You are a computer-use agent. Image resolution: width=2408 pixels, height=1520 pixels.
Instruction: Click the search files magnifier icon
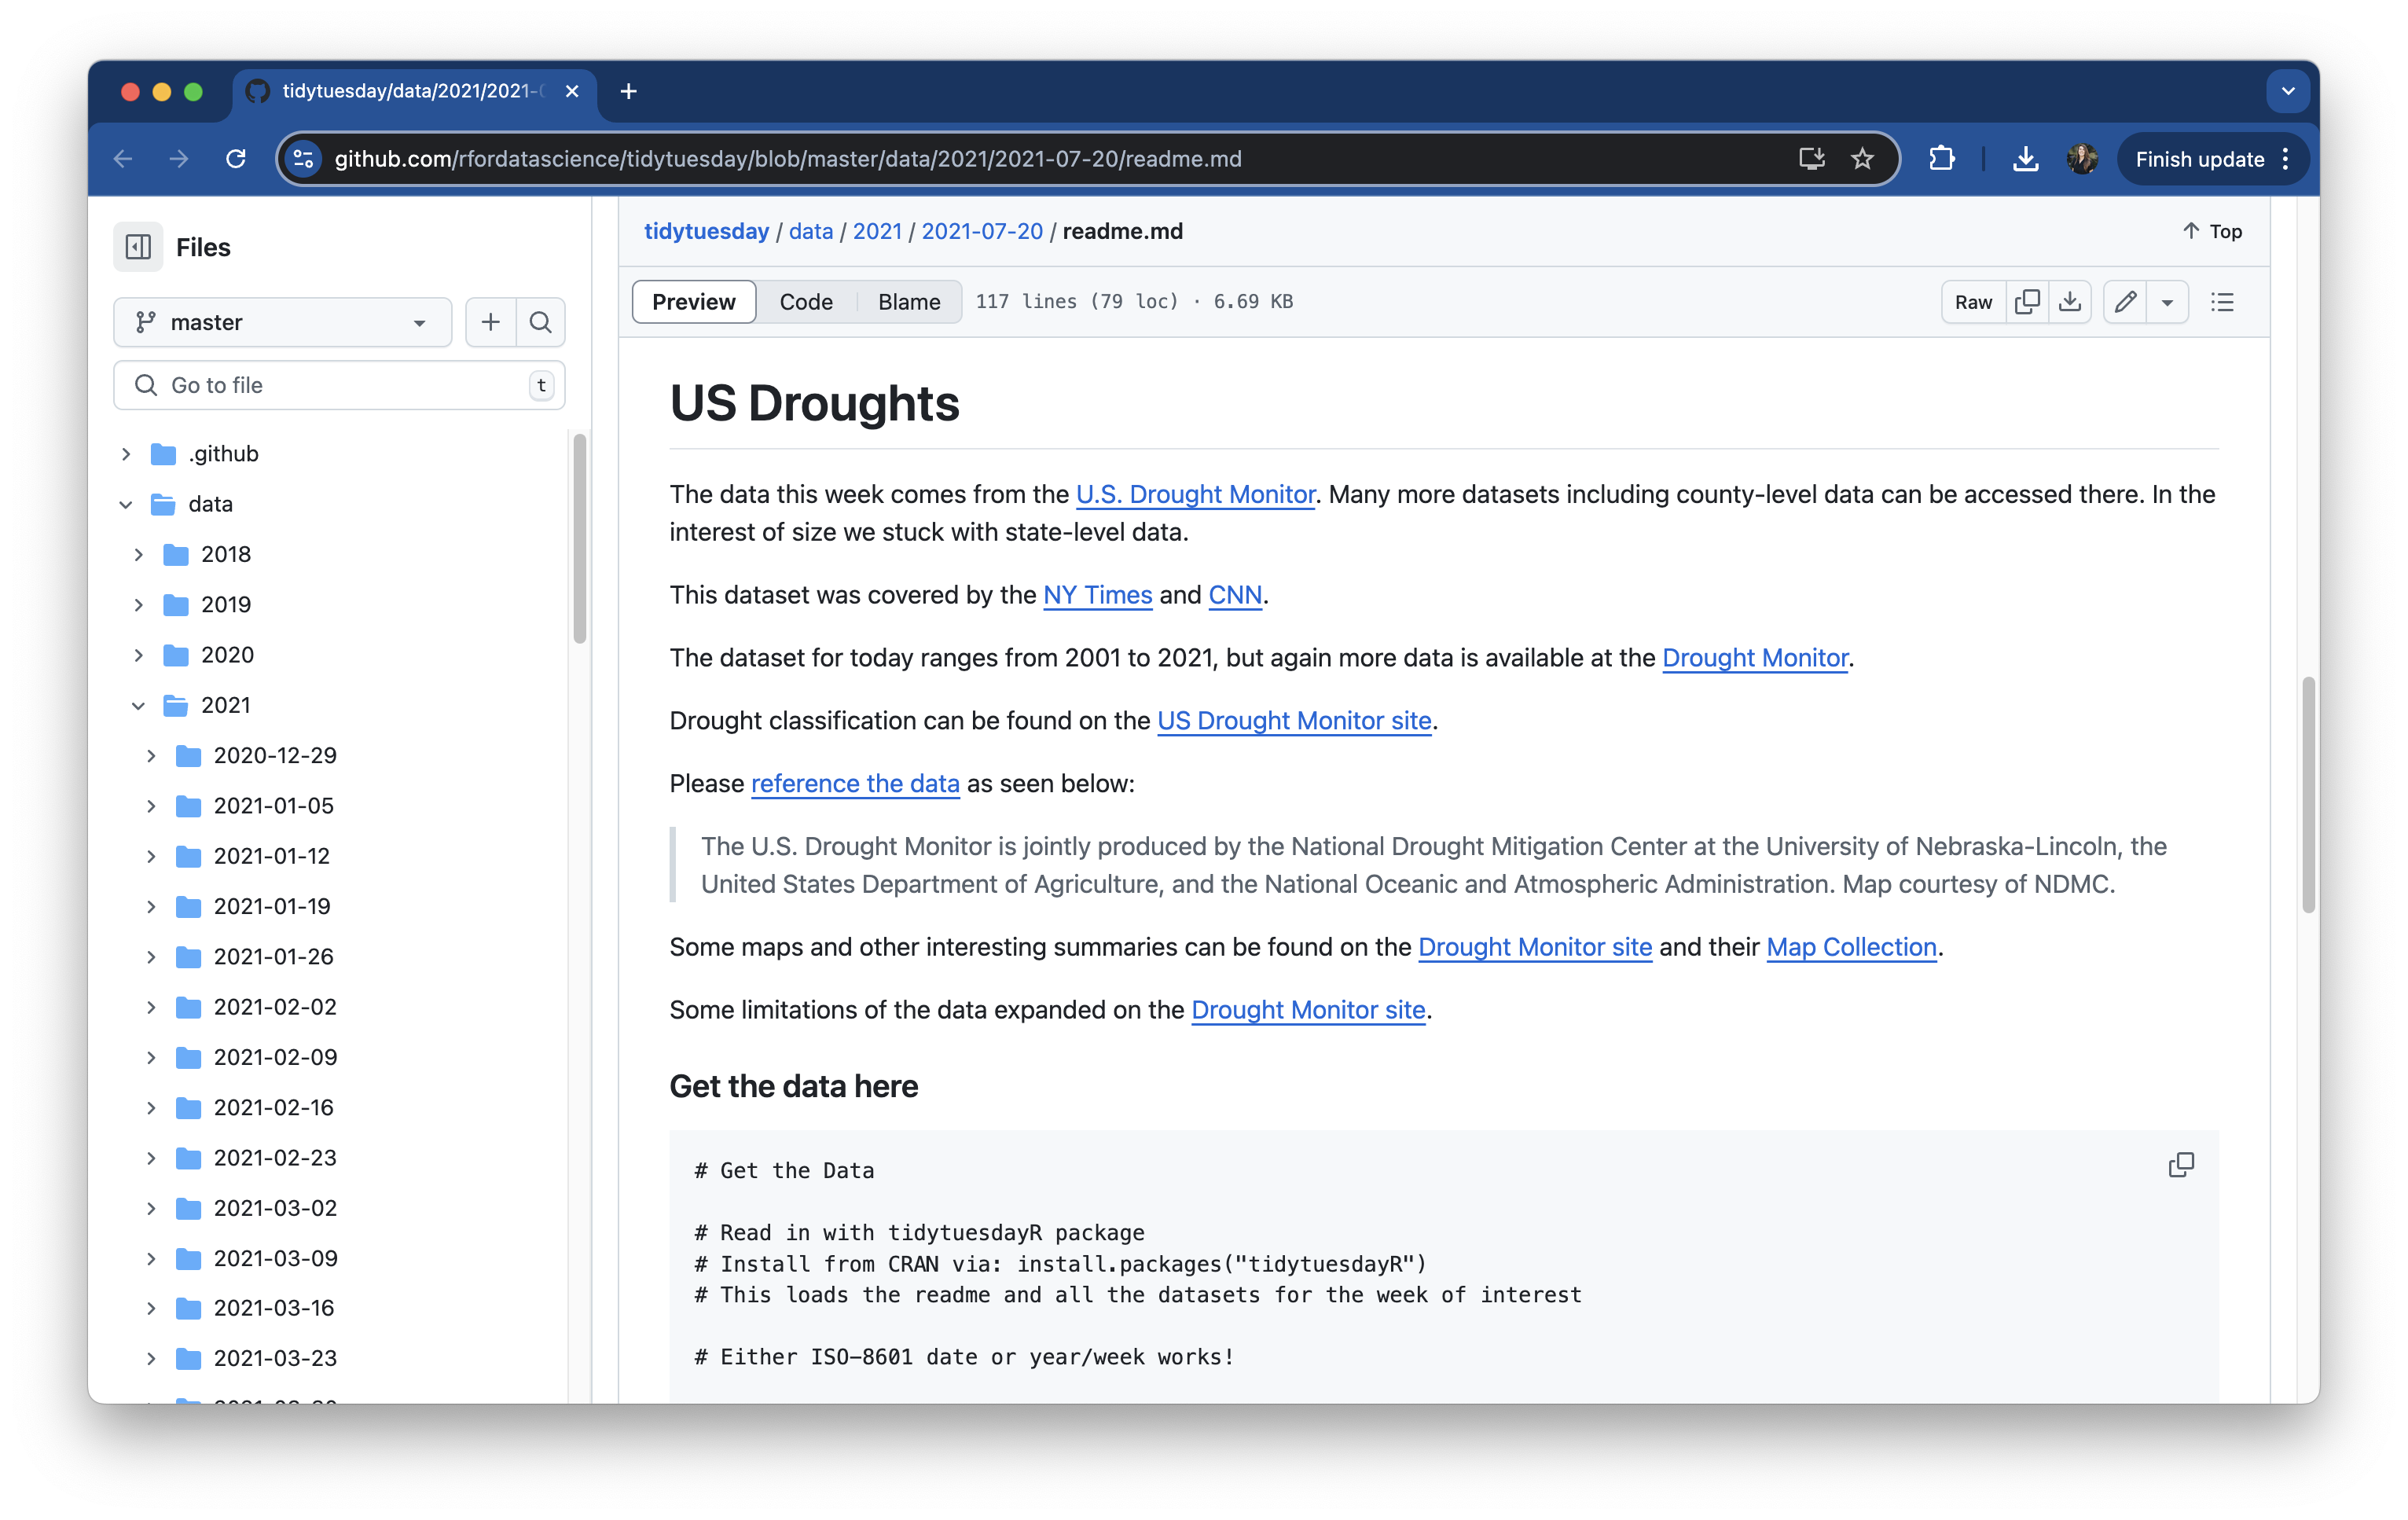[x=540, y=322]
